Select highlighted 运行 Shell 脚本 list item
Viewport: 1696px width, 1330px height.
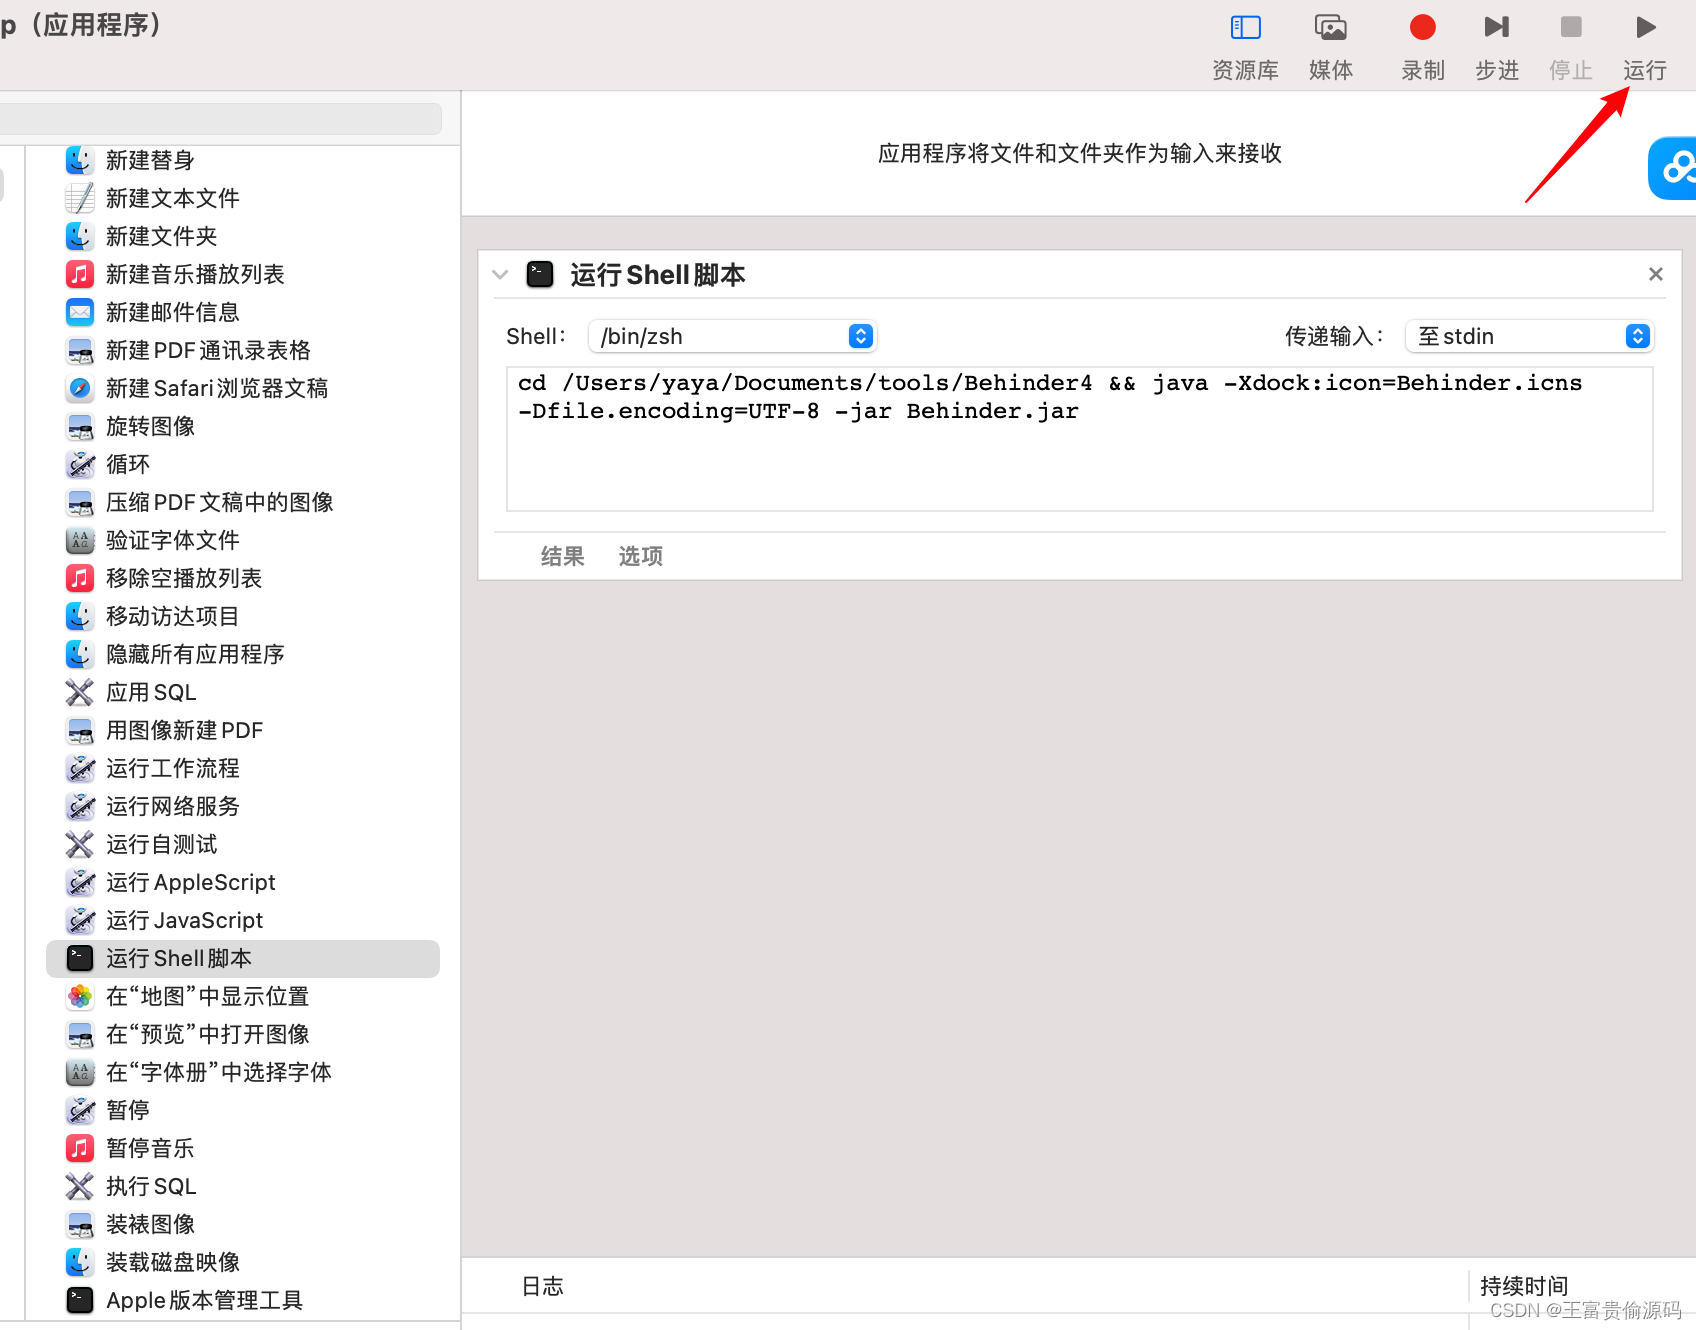(x=243, y=958)
